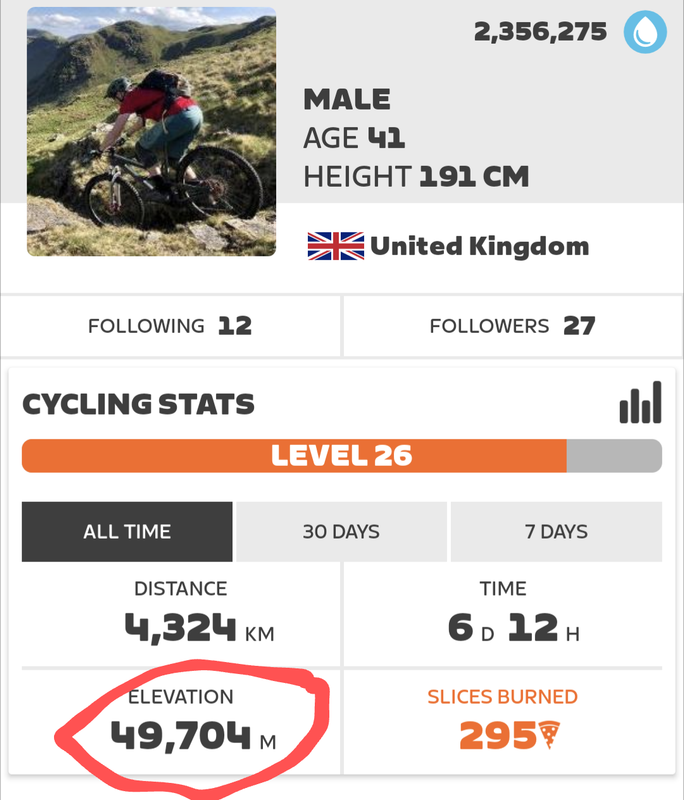Viewport: 684px width, 800px height.
Task: Switch to the 30 DAYS tab
Action: click(341, 532)
